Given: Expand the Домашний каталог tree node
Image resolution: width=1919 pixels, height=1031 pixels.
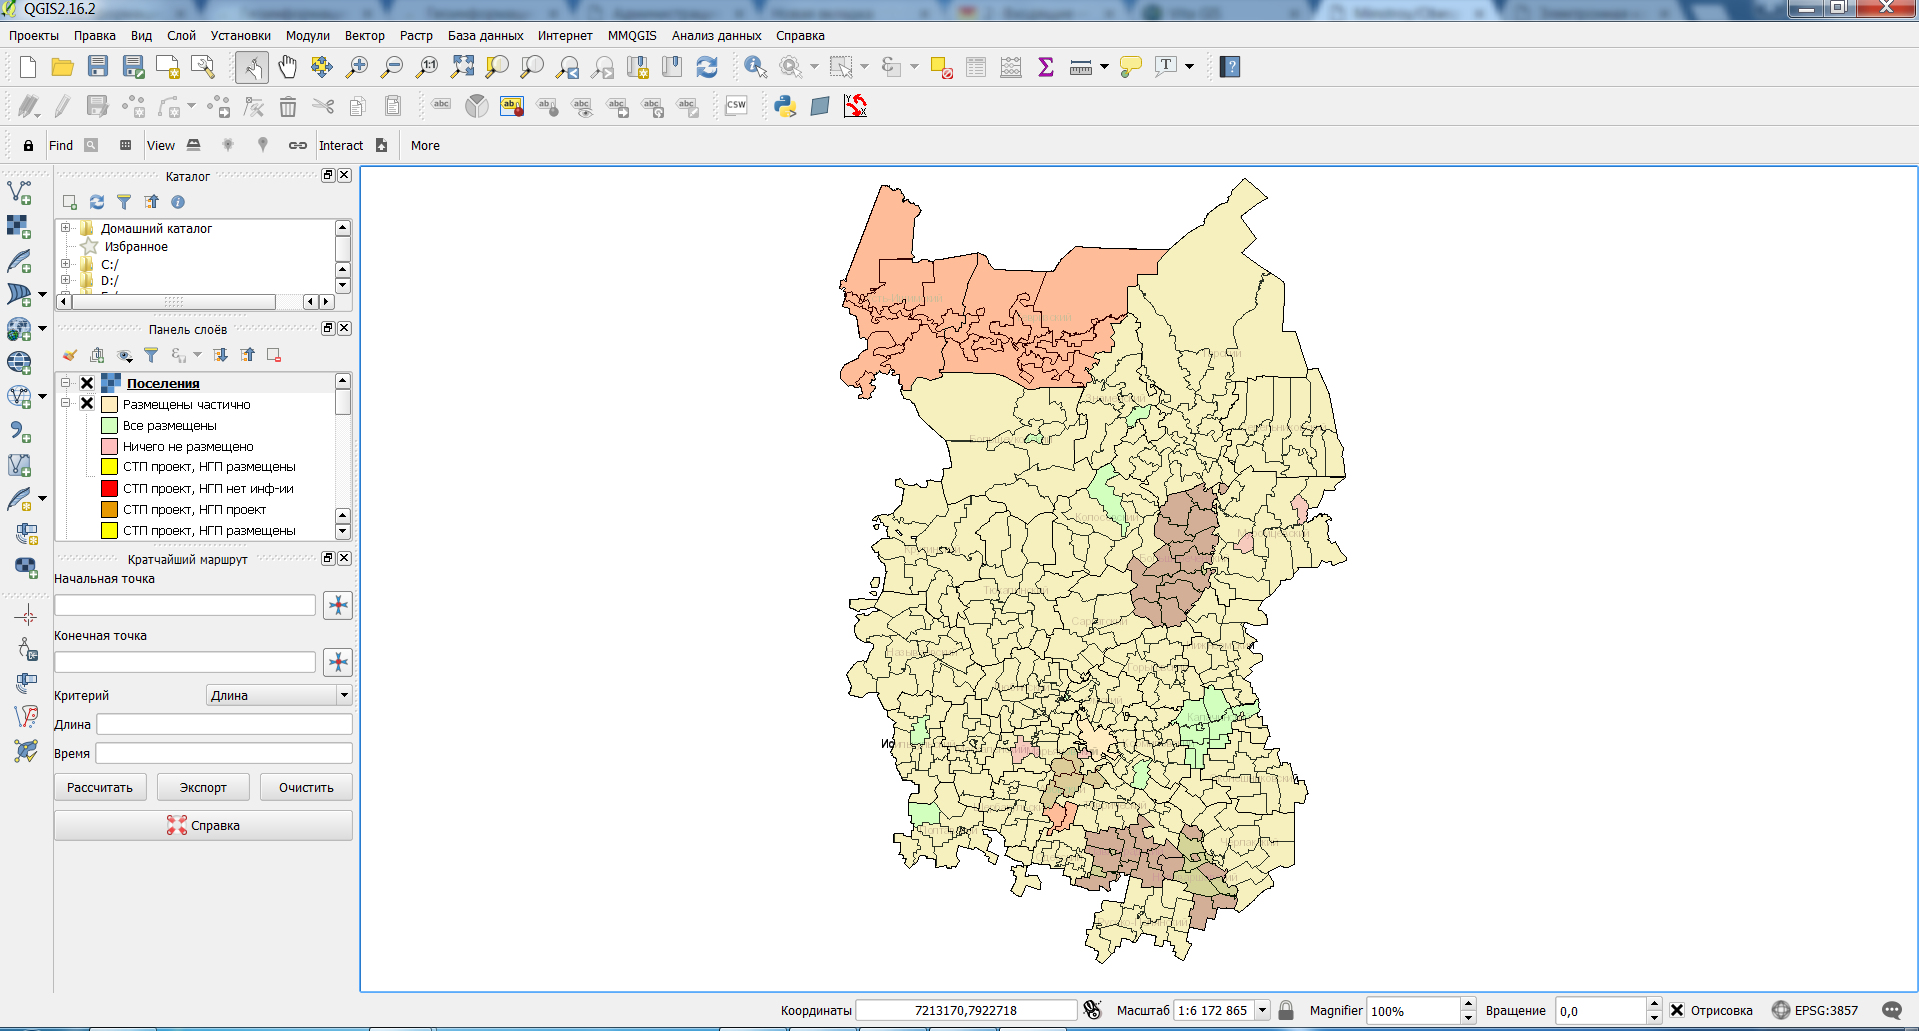Looking at the screenshot, I should click(x=66, y=228).
